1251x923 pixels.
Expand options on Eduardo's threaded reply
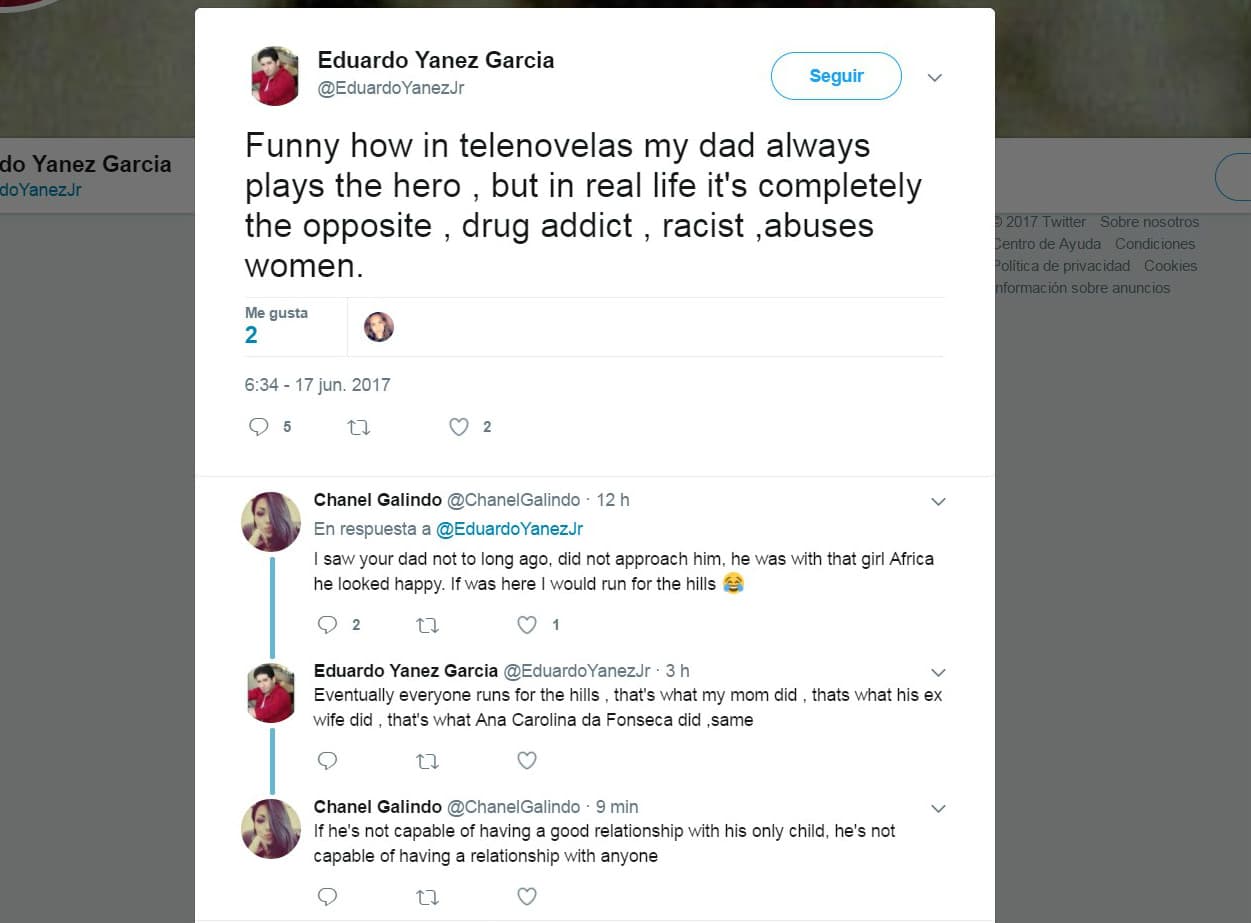938,673
